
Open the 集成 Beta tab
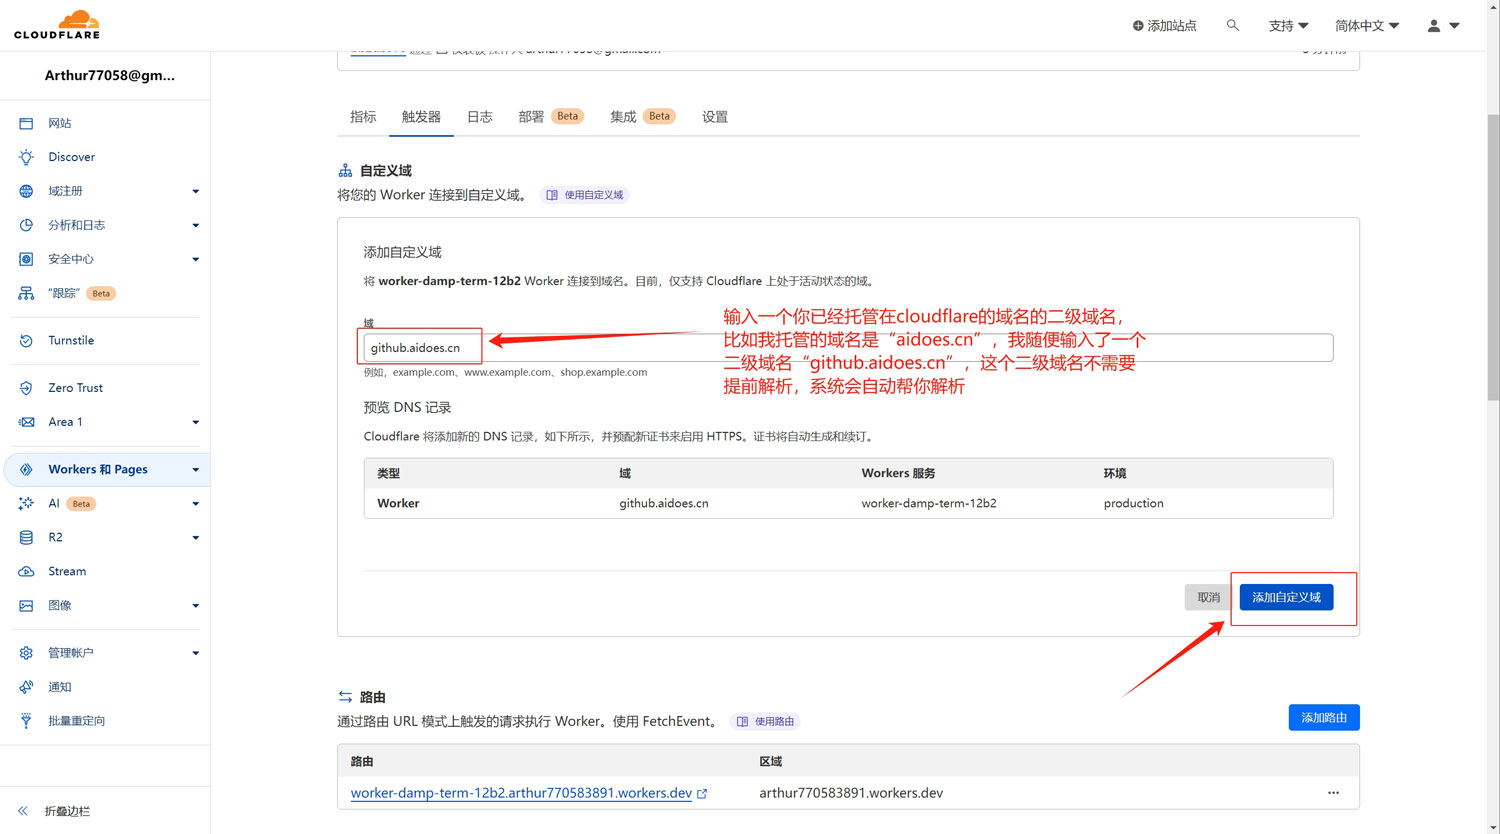click(x=643, y=117)
